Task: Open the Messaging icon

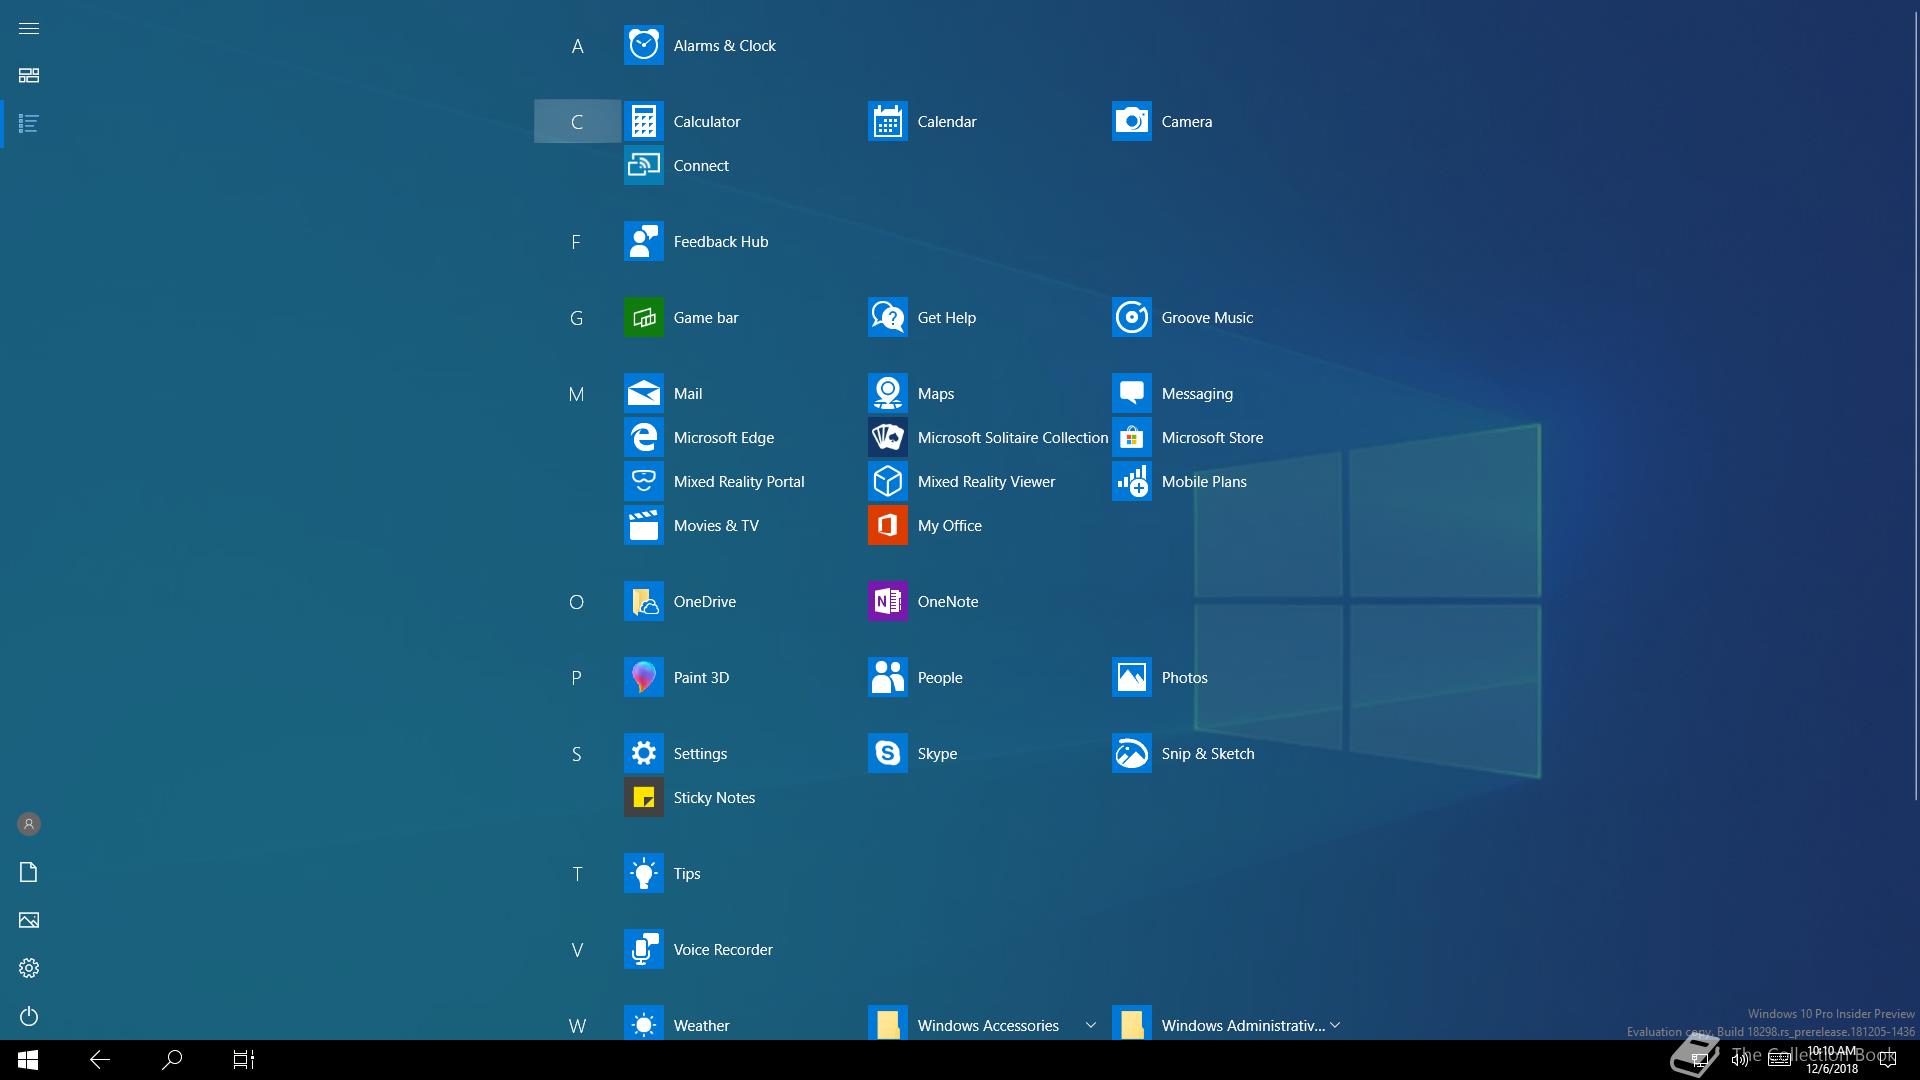Action: (x=1131, y=393)
